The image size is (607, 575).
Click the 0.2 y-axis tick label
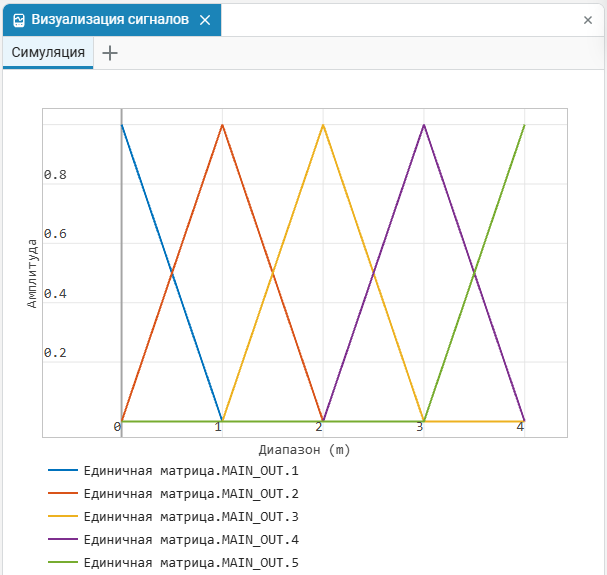(55, 353)
